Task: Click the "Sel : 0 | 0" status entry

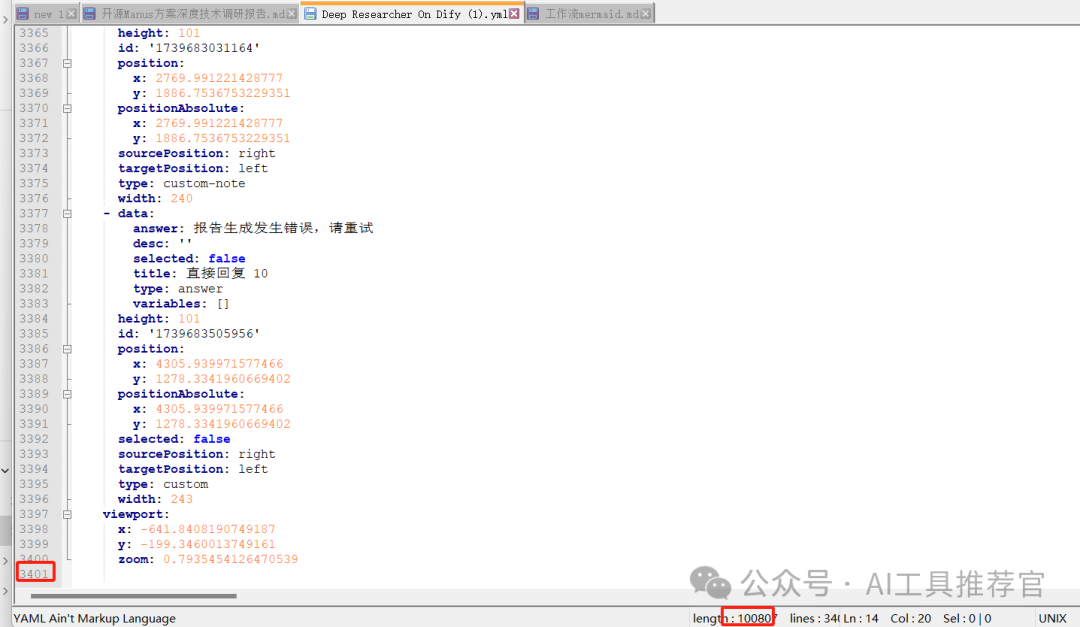Action: pos(967,618)
